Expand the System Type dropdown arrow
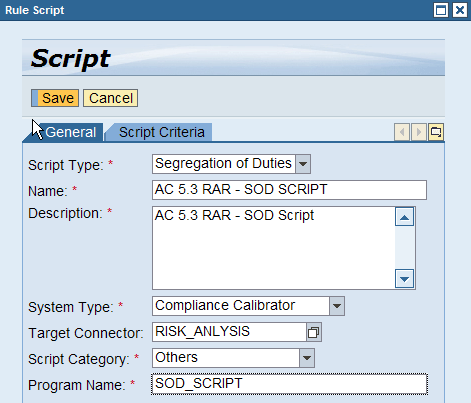This screenshot has height=403, width=471. point(337,306)
